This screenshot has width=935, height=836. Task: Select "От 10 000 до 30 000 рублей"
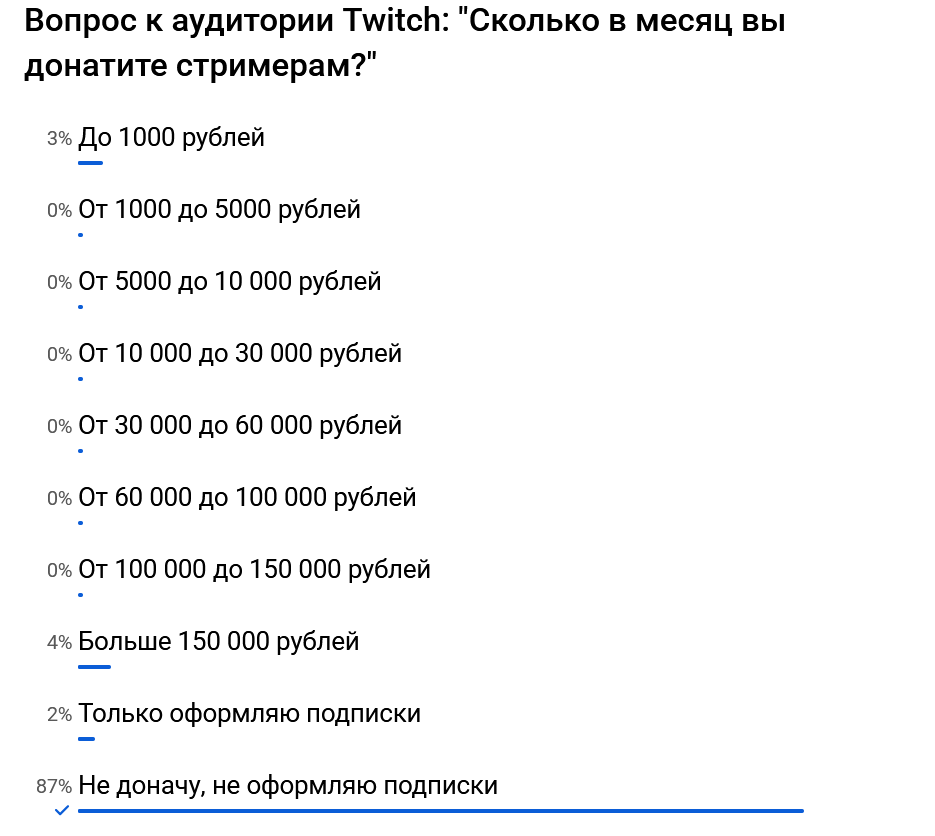tap(240, 354)
